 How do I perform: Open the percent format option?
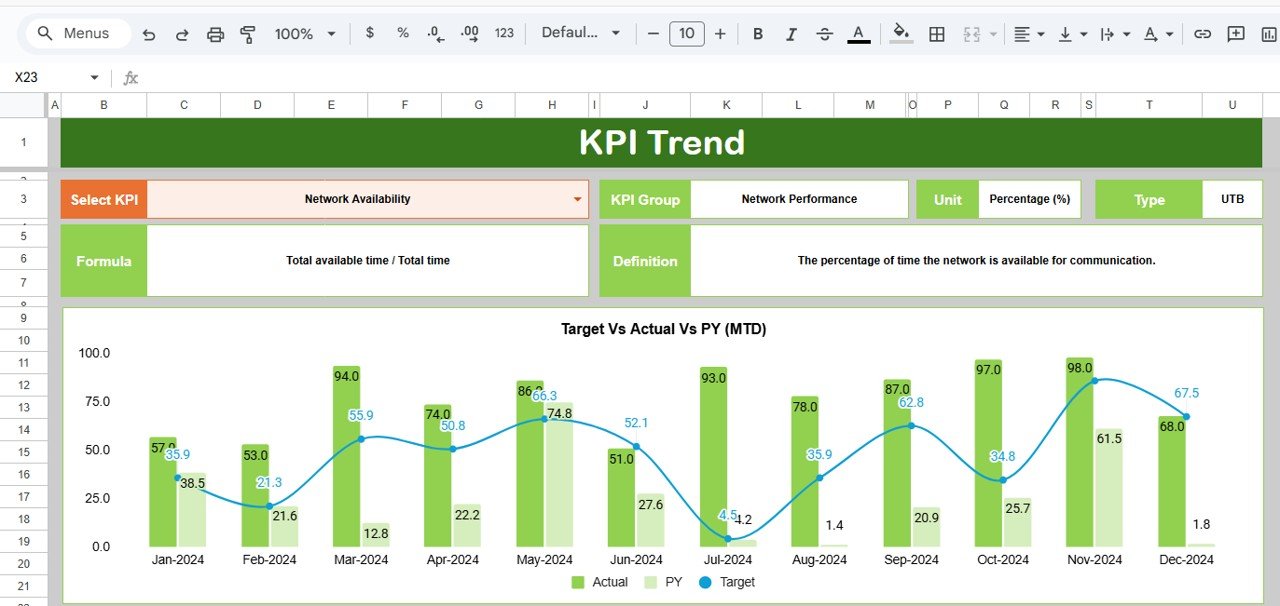tap(402, 33)
